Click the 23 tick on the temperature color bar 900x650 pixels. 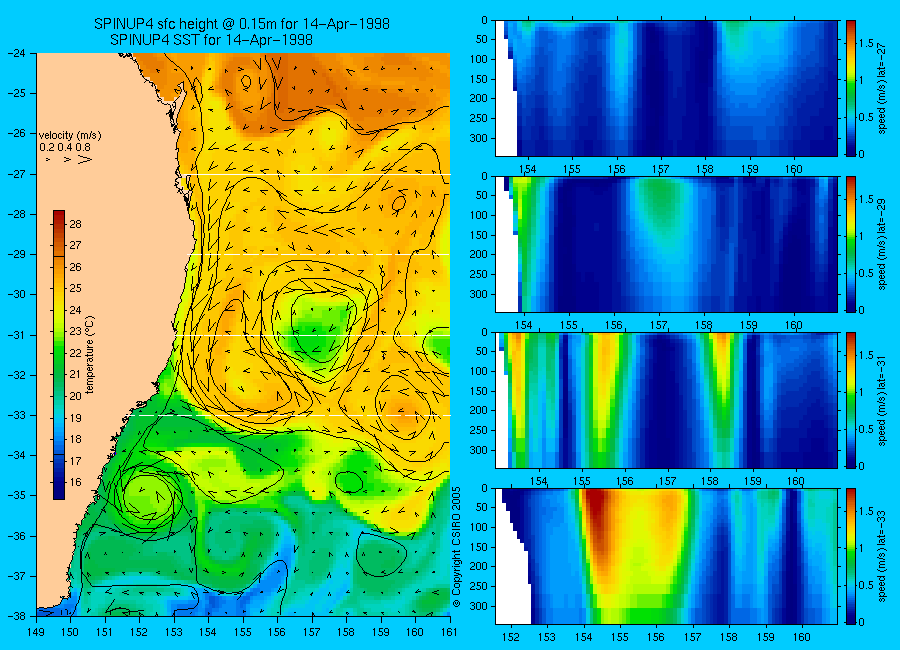(x=75, y=331)
